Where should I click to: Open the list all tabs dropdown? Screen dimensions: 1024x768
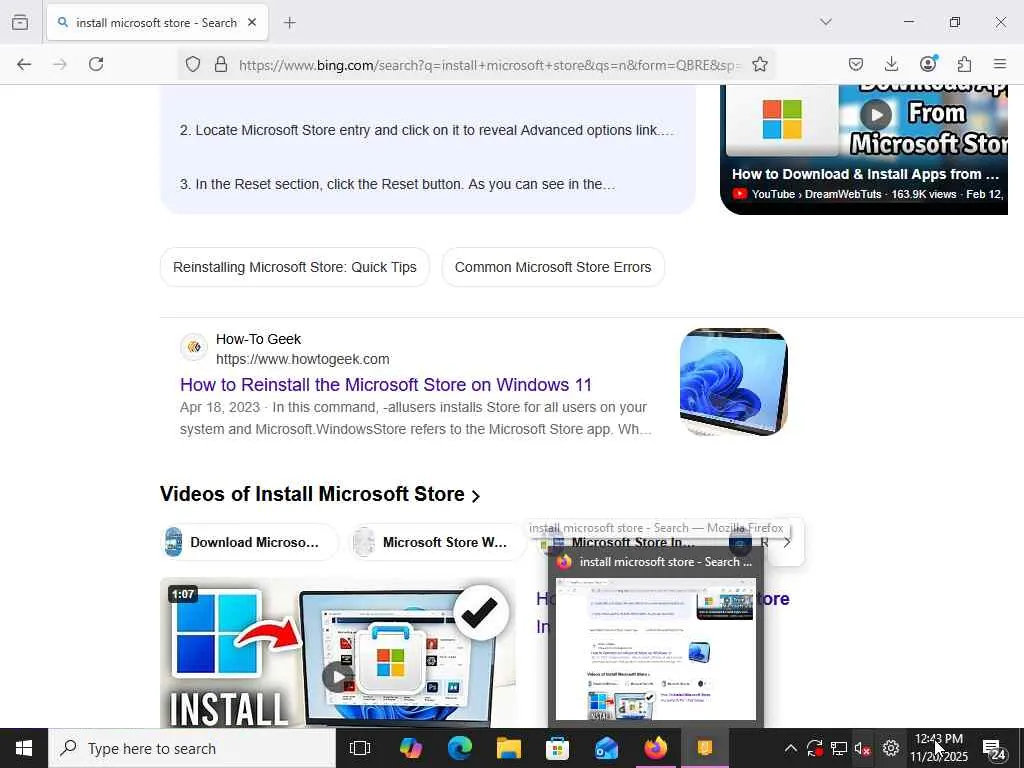(826, 22)
